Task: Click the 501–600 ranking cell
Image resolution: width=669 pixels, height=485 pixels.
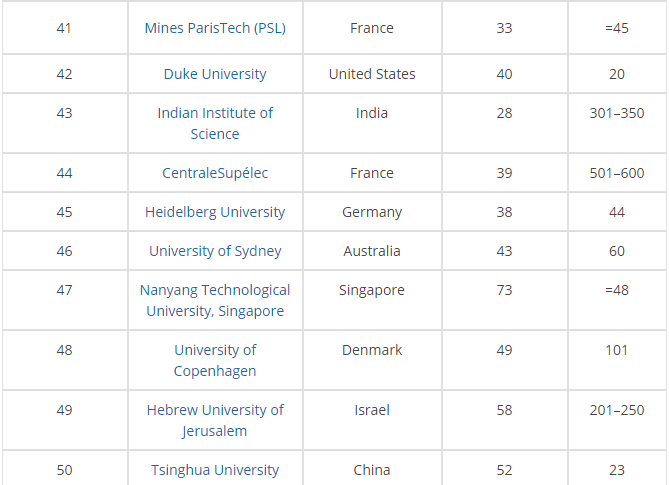Action: pos(617,173)
